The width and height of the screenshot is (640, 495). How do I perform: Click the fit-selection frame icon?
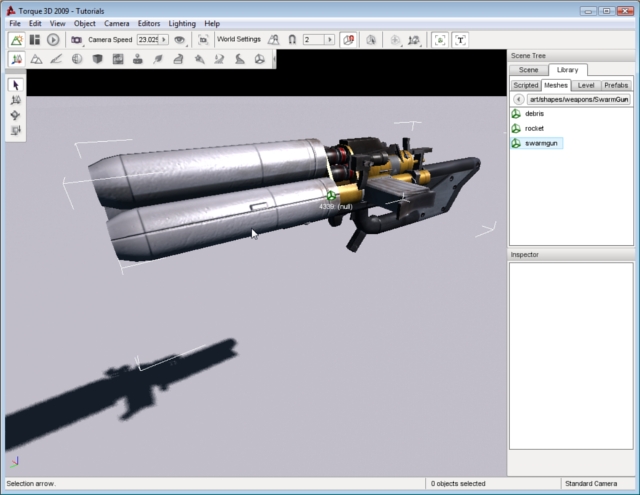pos(440,40)
